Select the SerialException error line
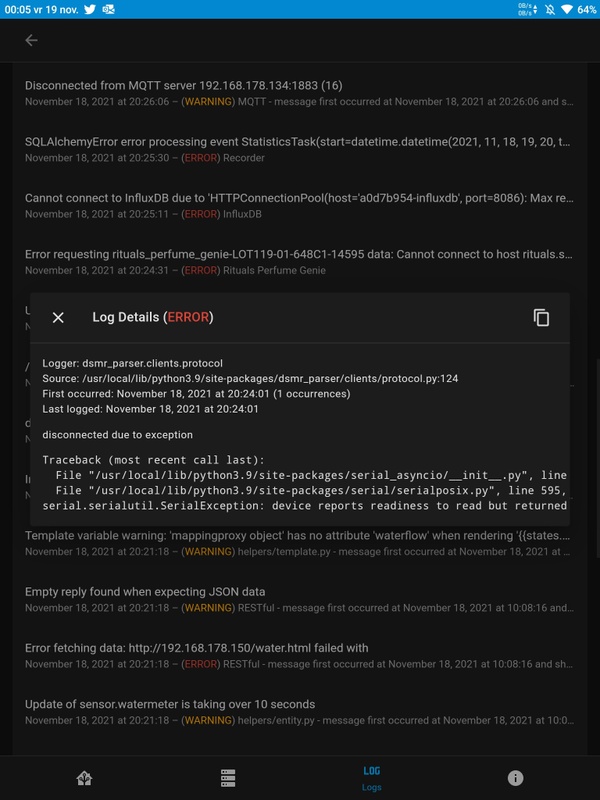 [x=305, y=506]
